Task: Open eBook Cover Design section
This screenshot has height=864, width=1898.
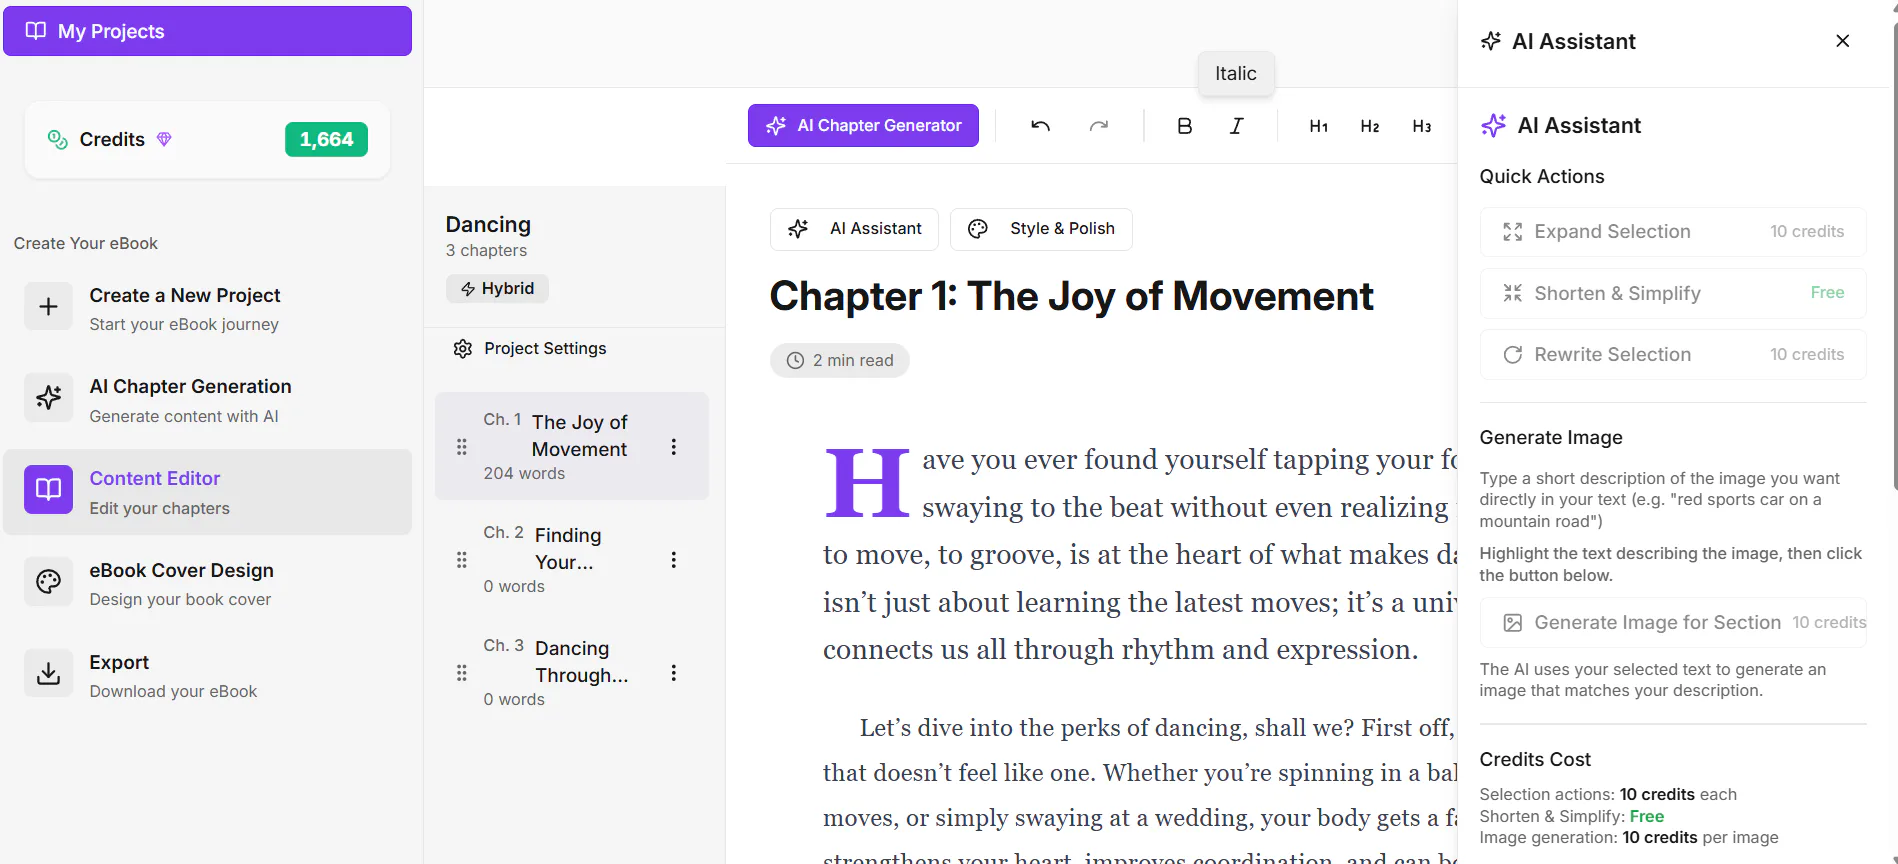Action: click(x=207, y=584)
